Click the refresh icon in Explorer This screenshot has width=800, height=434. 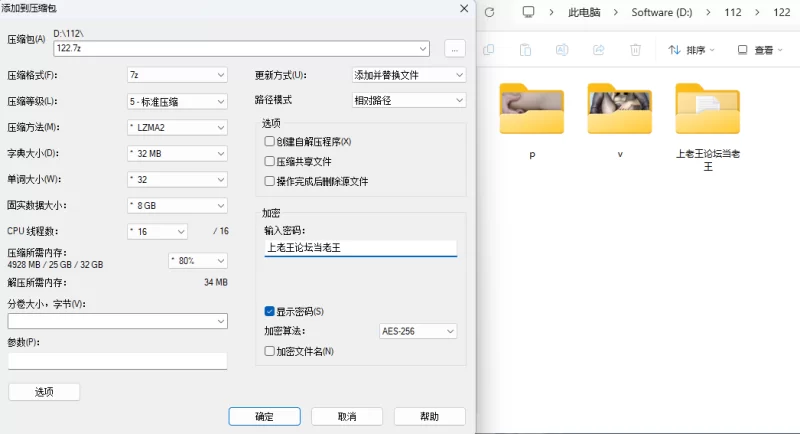489,12
